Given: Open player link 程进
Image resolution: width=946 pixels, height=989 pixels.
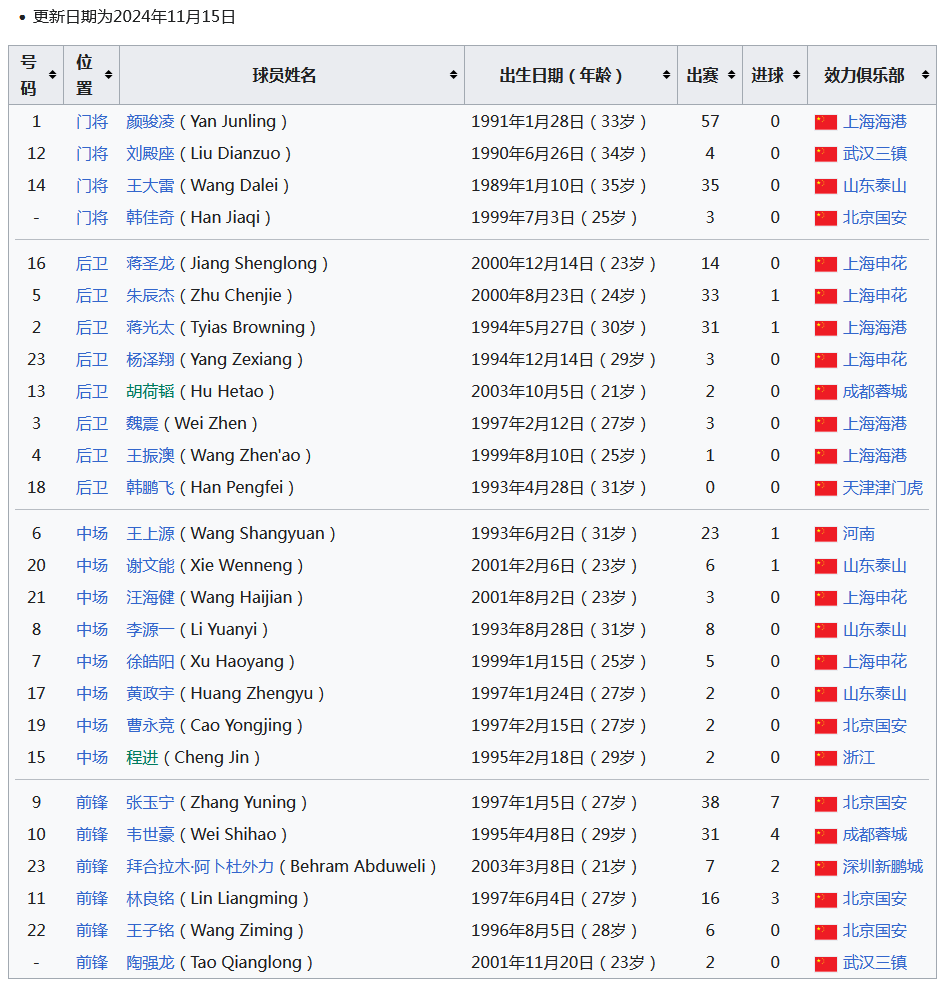Looking at the screenshot, I should click(x=142, y=757).
